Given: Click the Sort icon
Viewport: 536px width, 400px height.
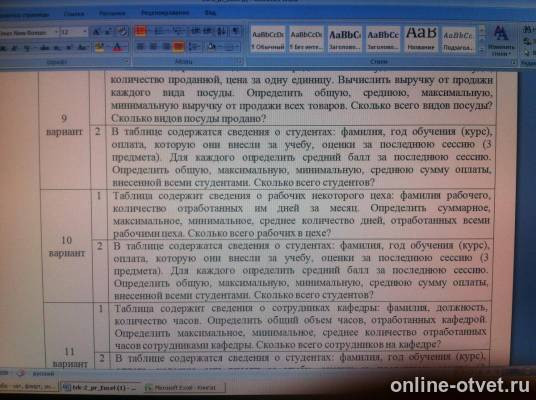Looking at the screenshot, I should (x=221, y=31).
